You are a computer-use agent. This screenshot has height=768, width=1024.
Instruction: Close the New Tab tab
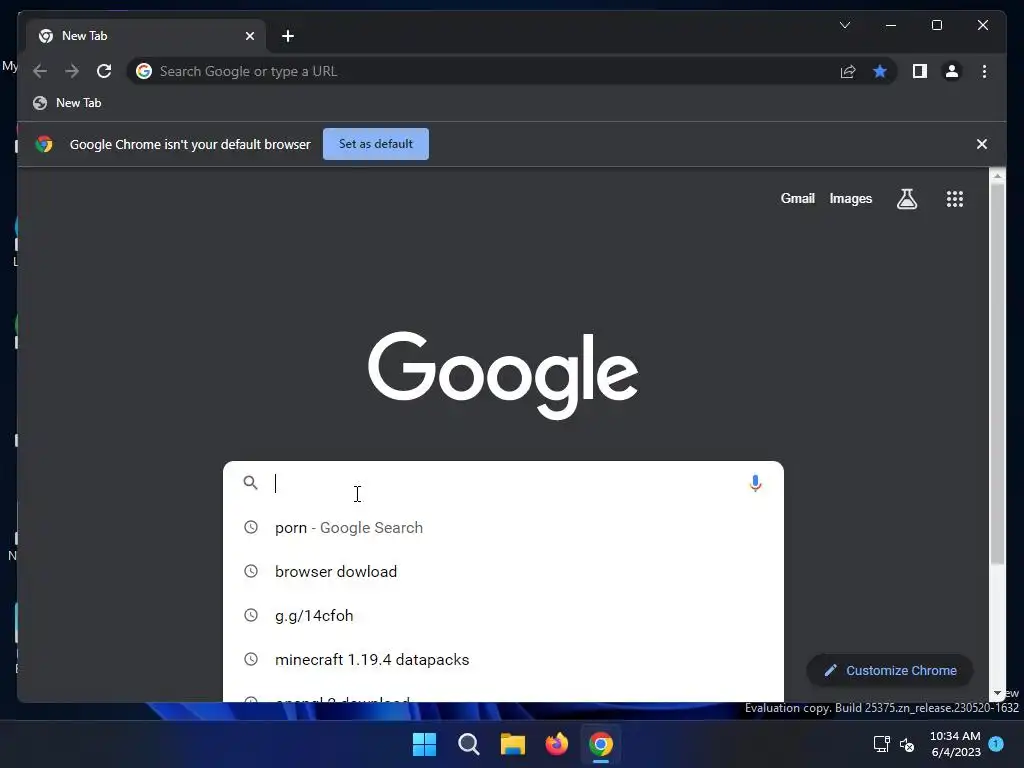tap(249, 36)
